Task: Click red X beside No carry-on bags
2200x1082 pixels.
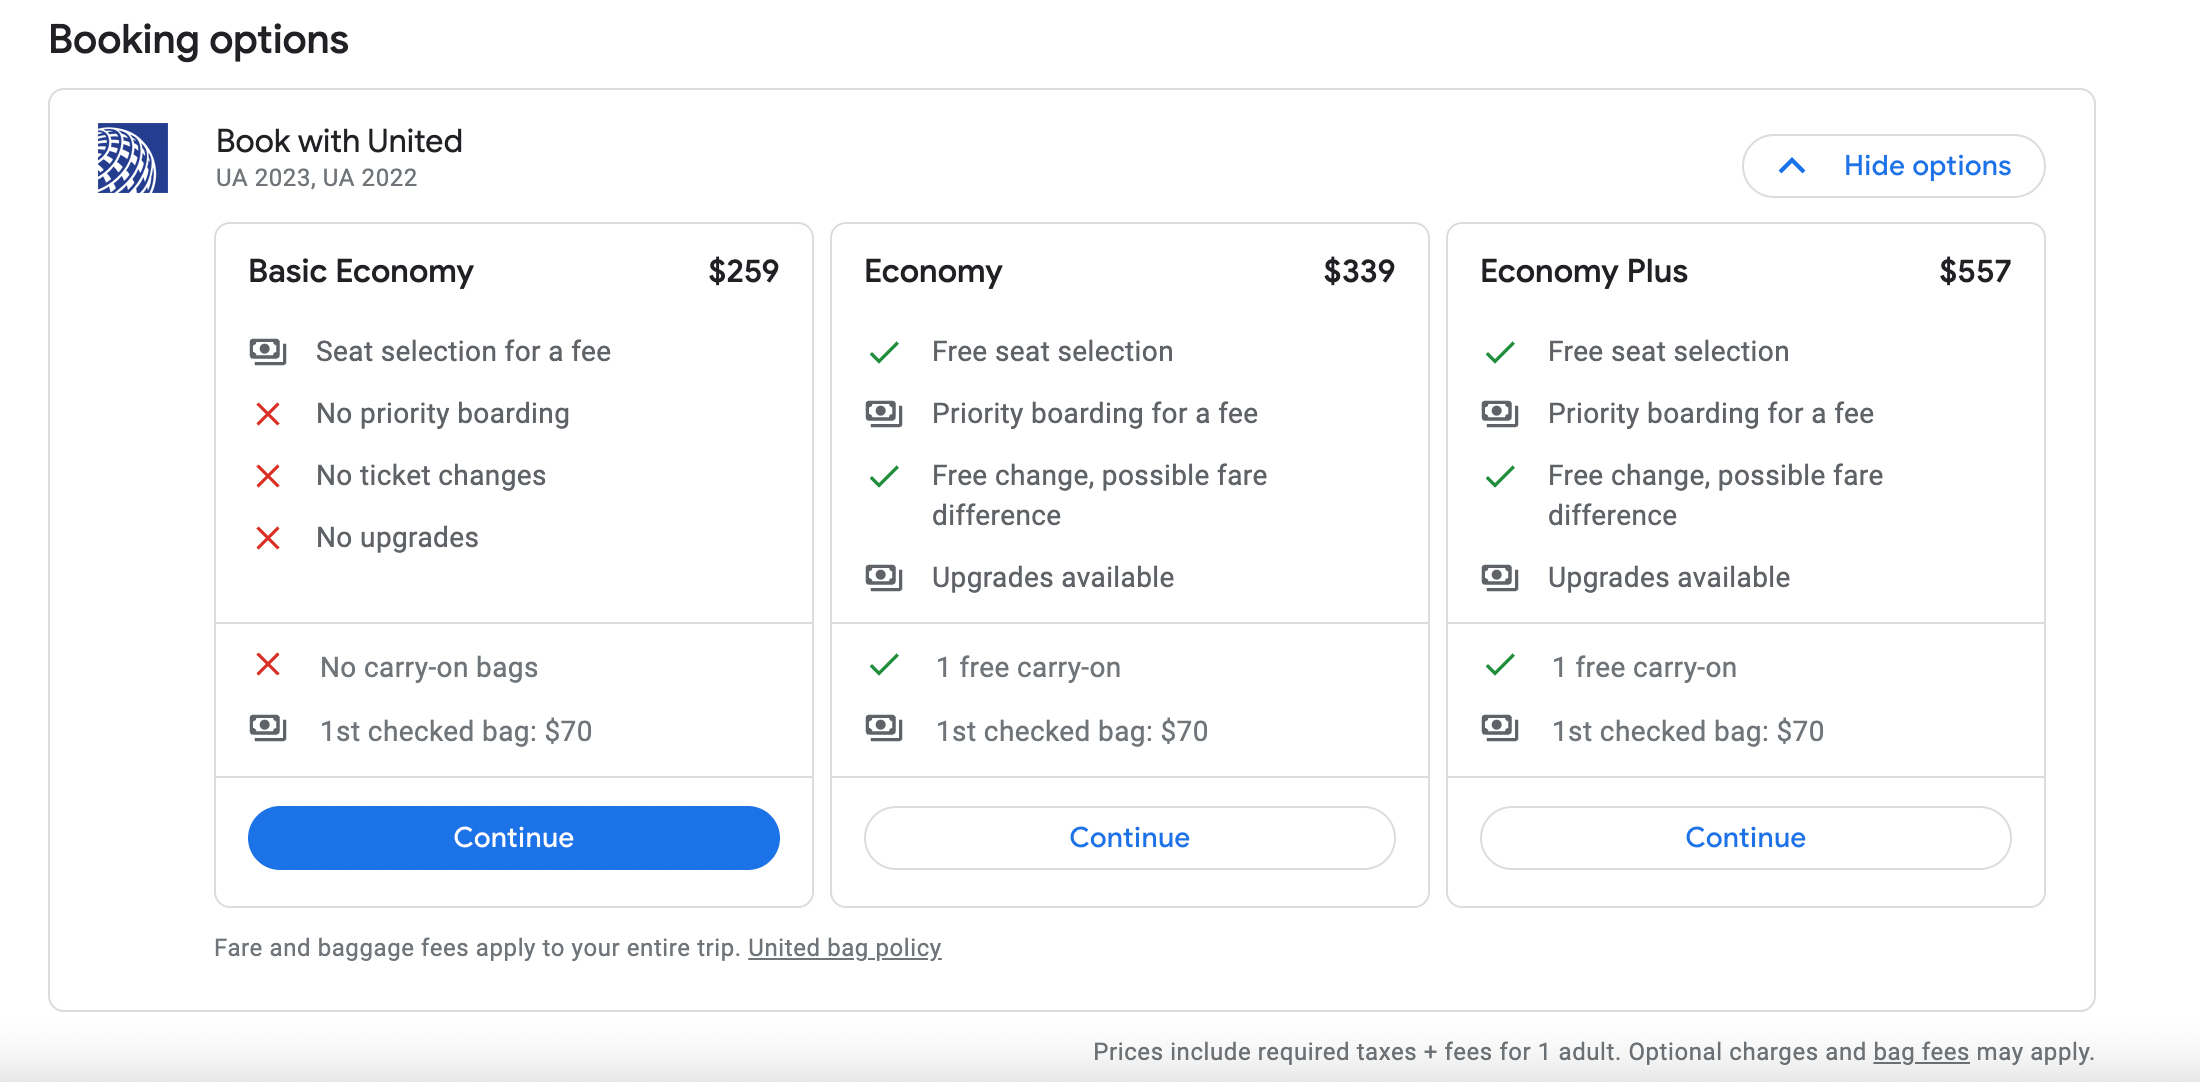Action: (268, 665)
